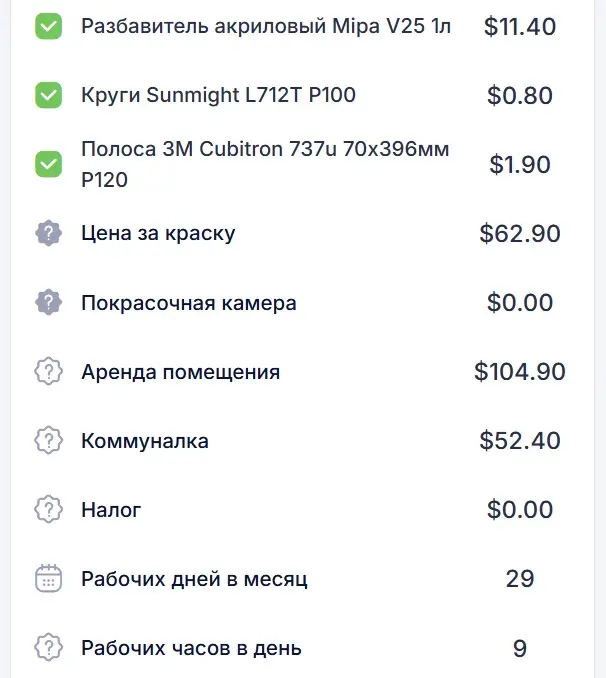Viewport: 606px width, 678px height.
Task: Click the $62.90 paint price value
Action: click(519, 234)
